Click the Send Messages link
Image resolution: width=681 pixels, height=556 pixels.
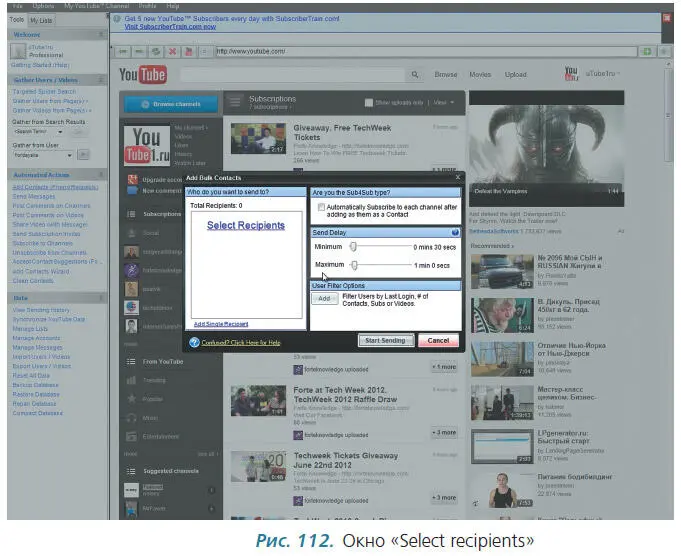coord(34,196)
